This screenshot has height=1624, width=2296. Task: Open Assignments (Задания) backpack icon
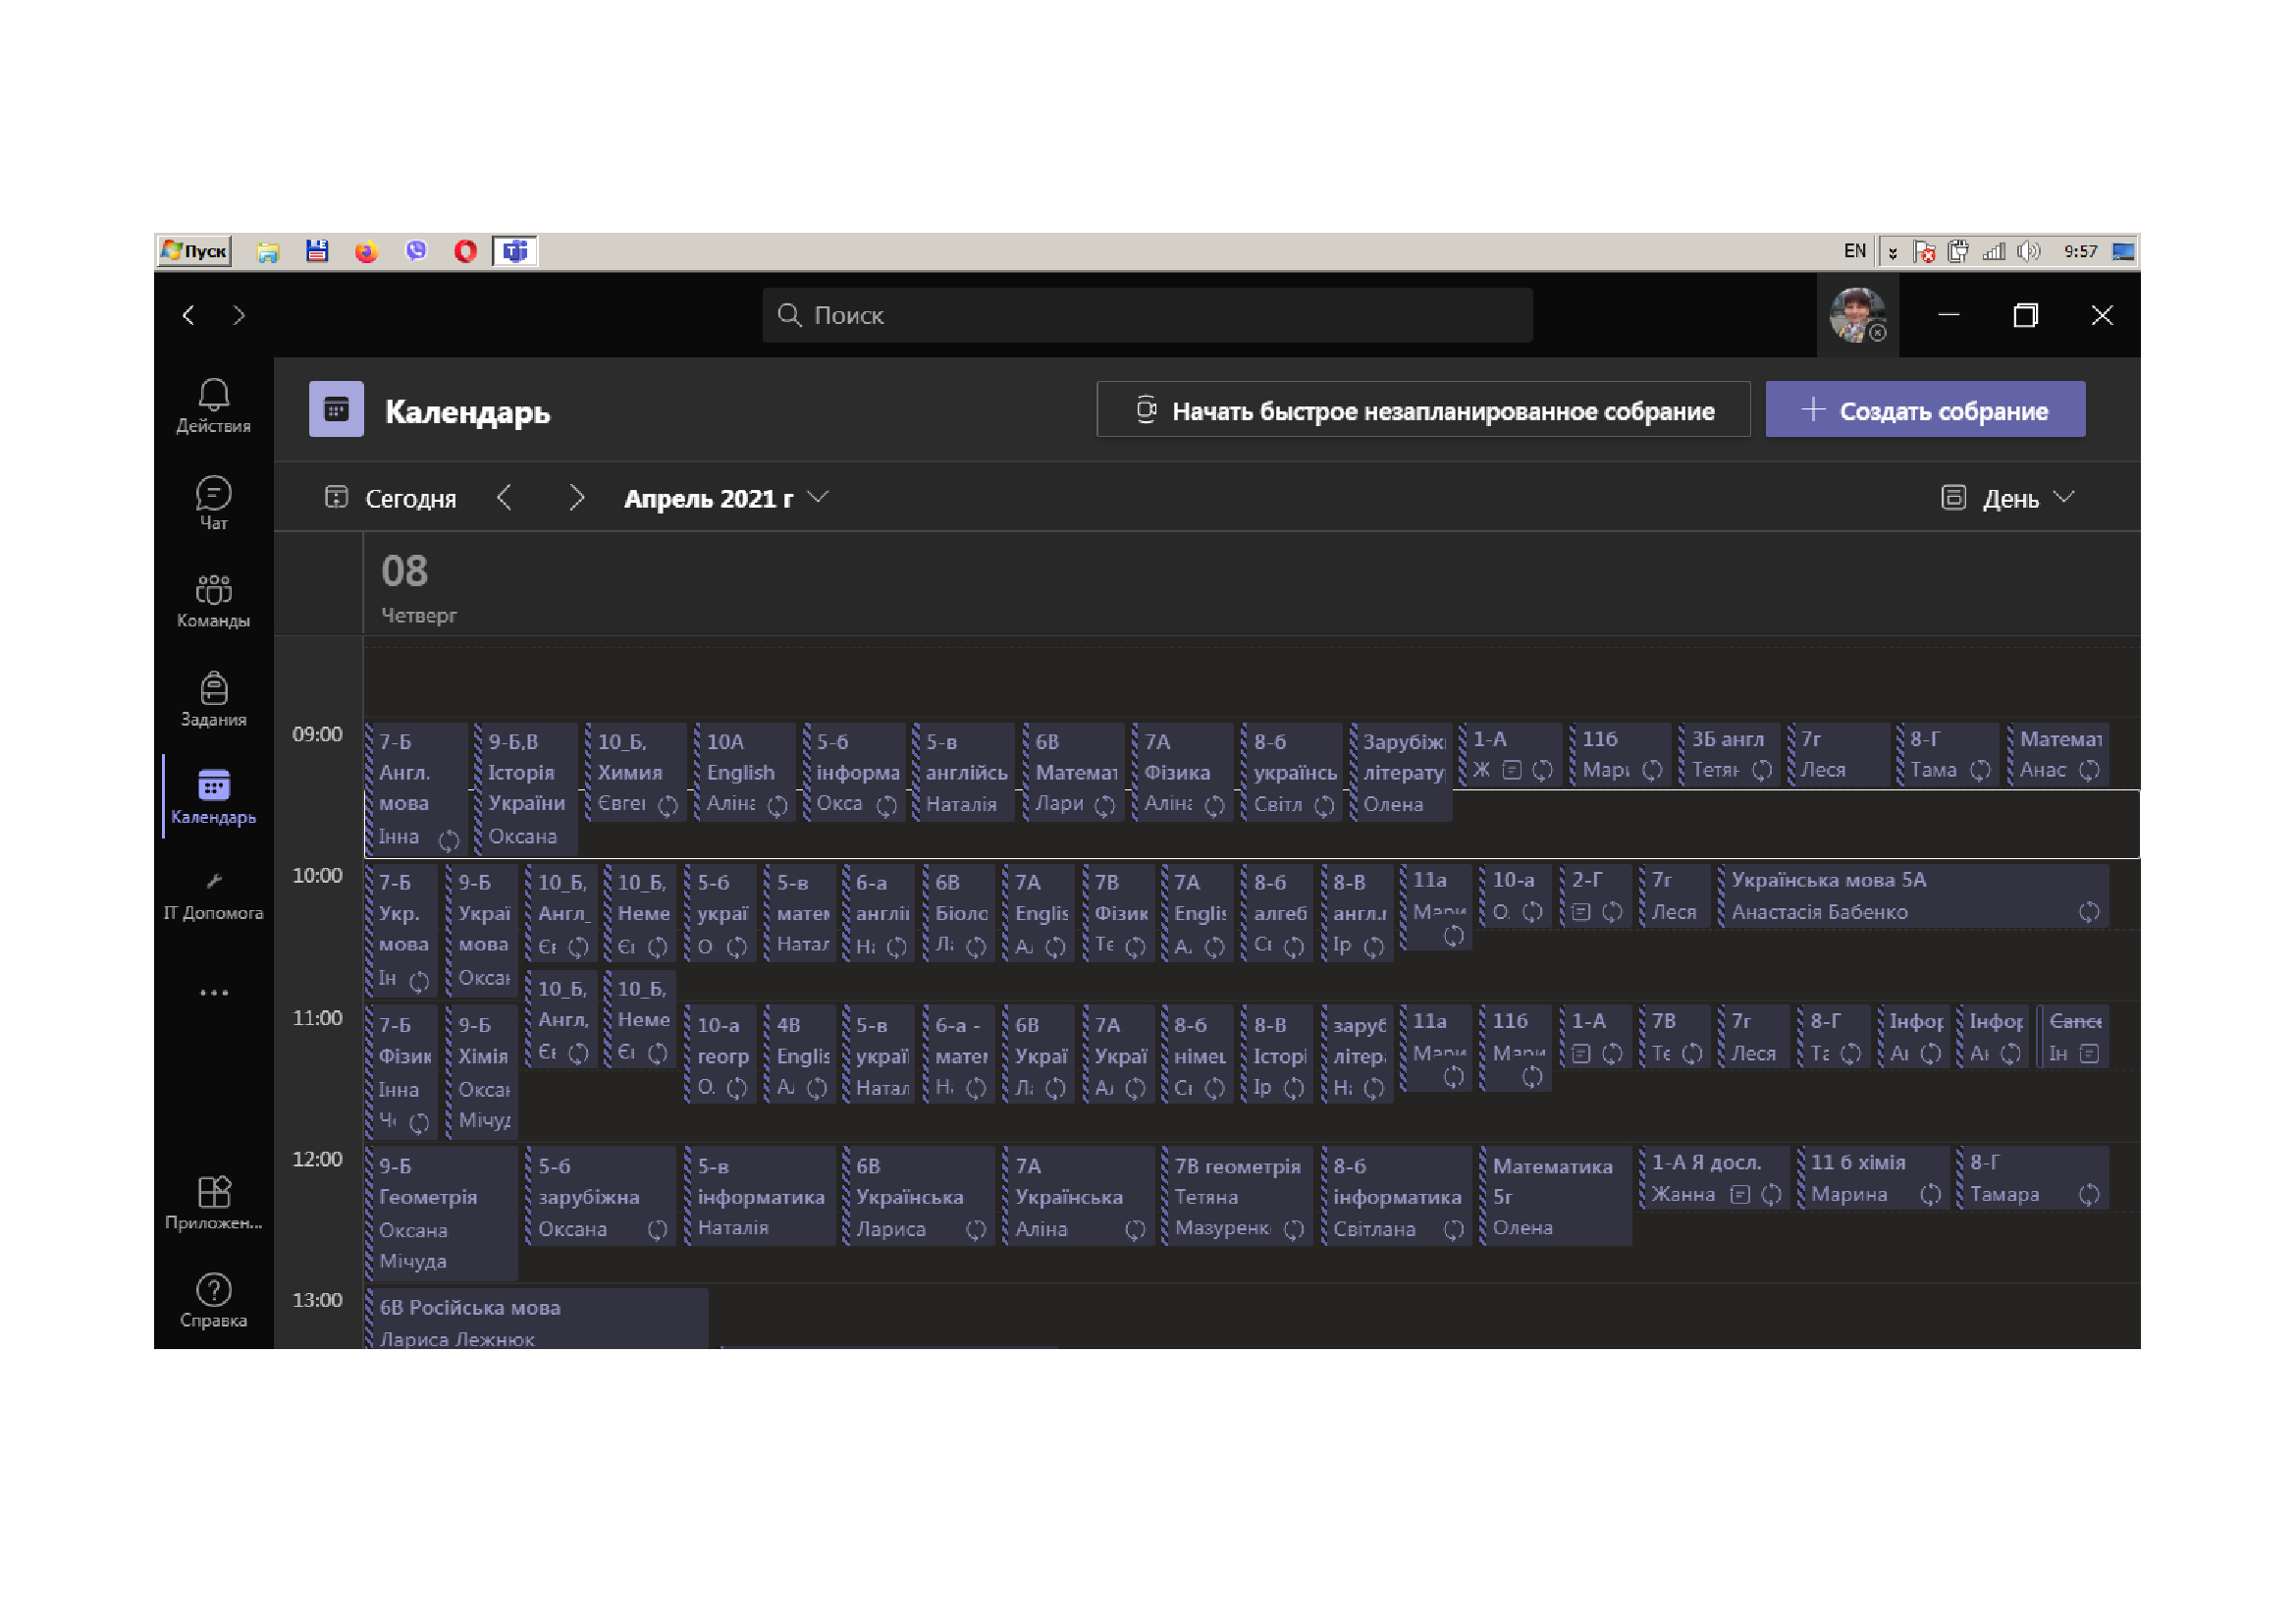pyautogui.click(x=213, y=698)
